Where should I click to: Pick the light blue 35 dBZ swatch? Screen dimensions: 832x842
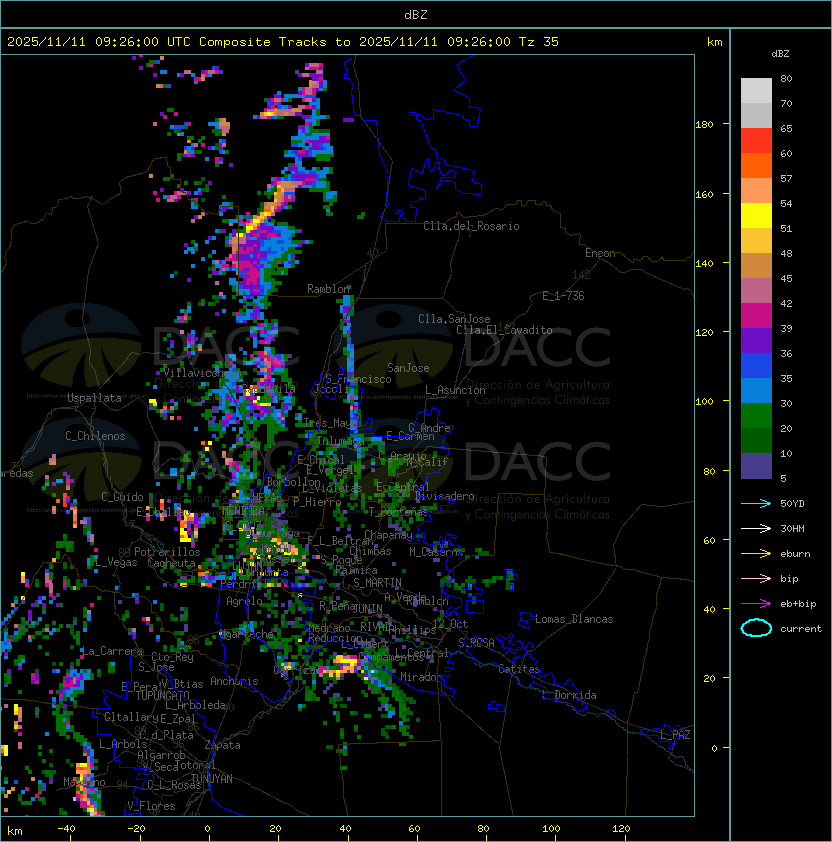coord(756,390)
